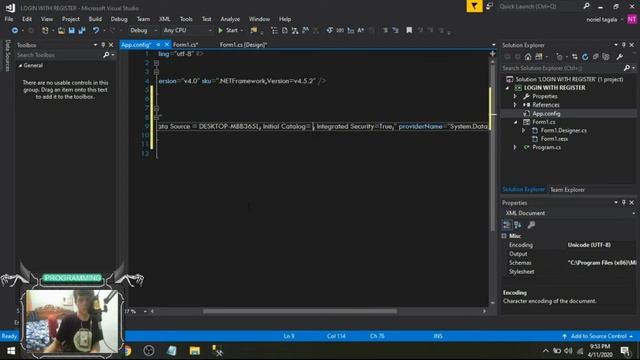
Task: Open Properties wrench icon in Solution Explorer toolbar
Action: [620, 57]
